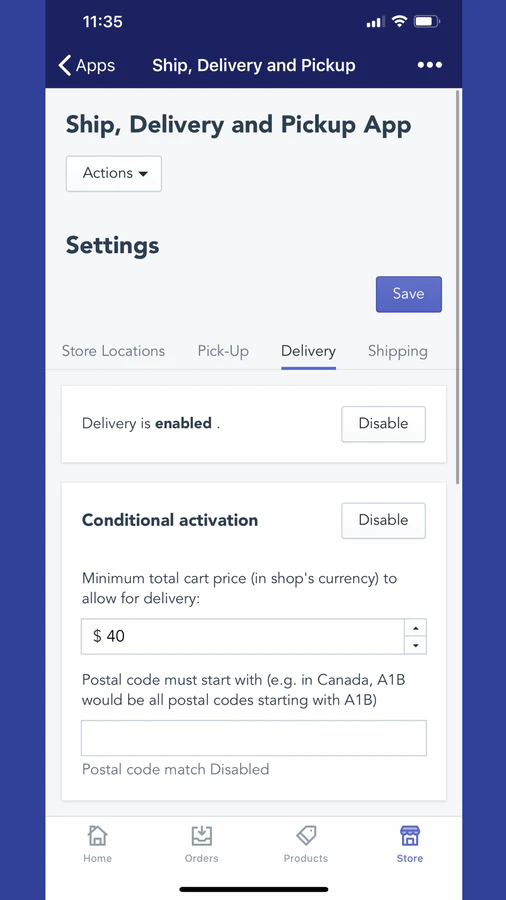Open the three-dot more options menu

430,65
